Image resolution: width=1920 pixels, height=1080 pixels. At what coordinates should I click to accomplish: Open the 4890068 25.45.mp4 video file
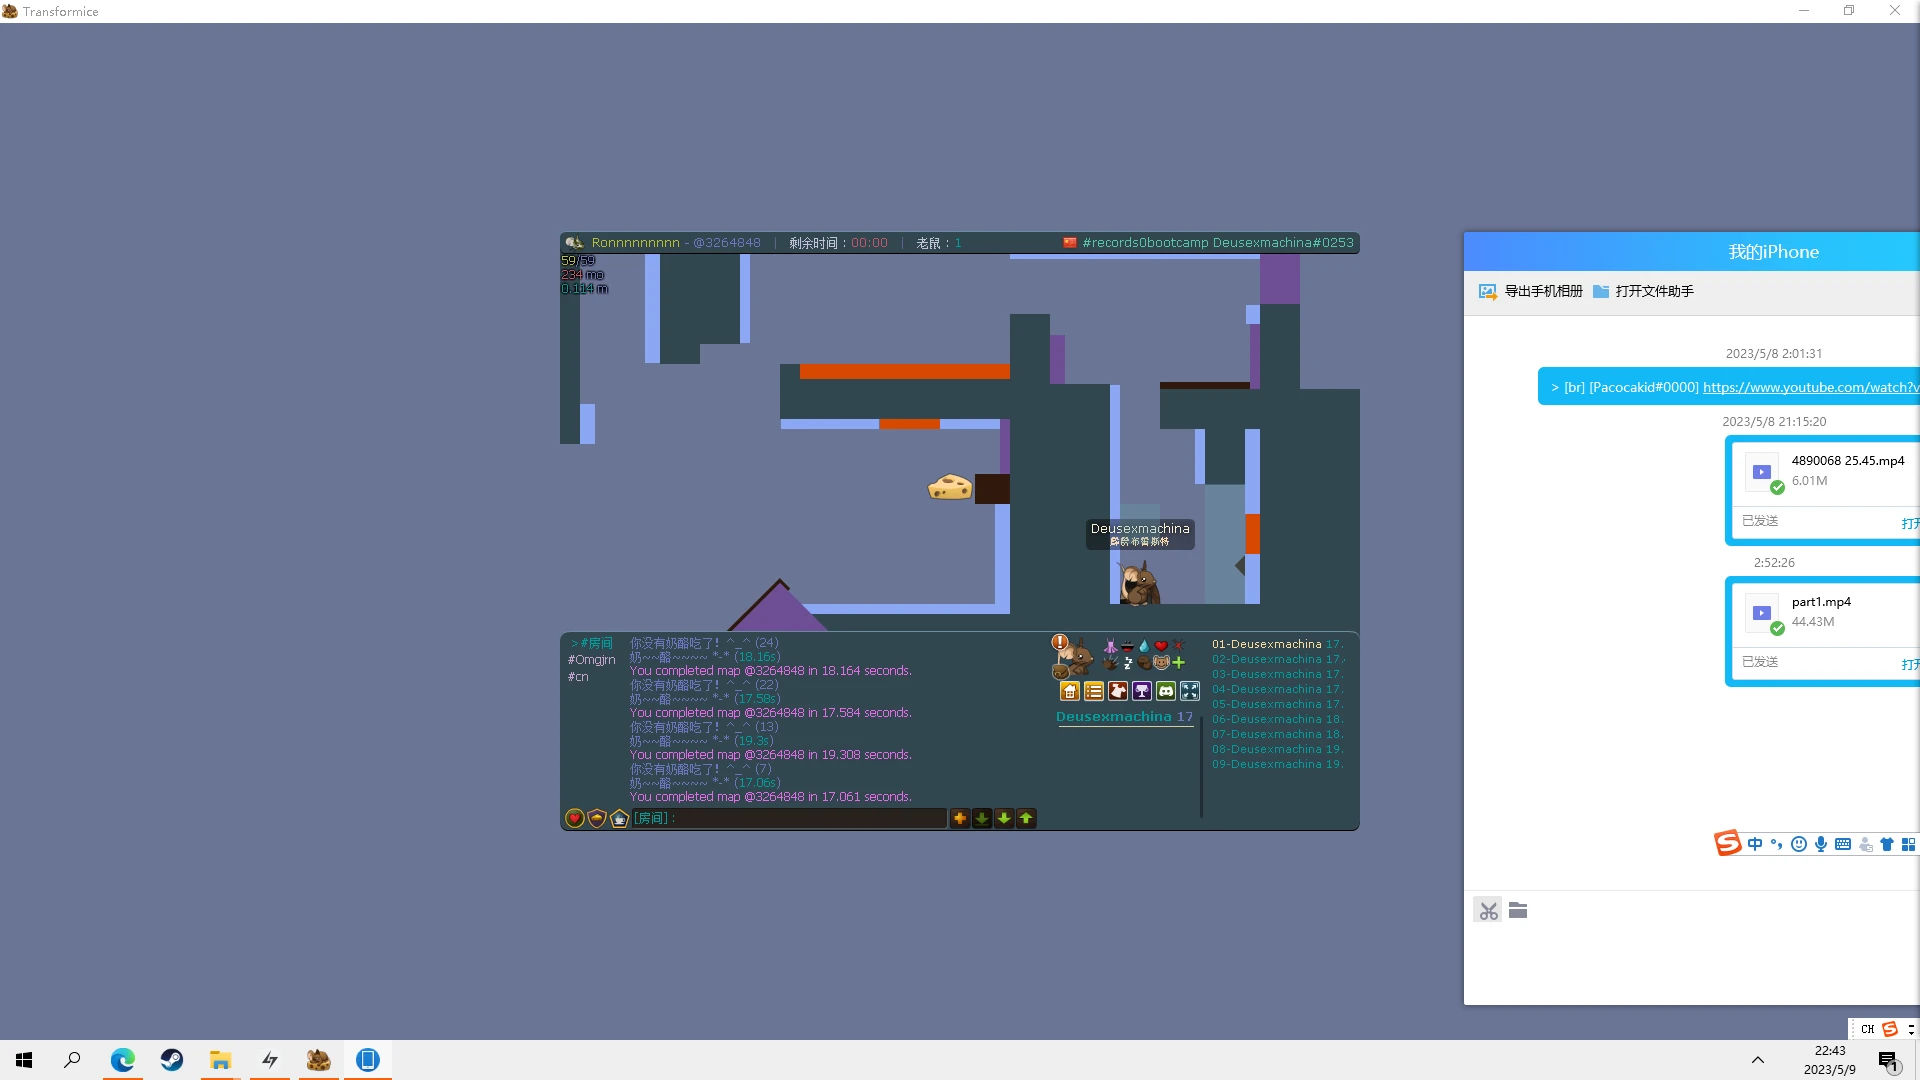[1823, 490]
